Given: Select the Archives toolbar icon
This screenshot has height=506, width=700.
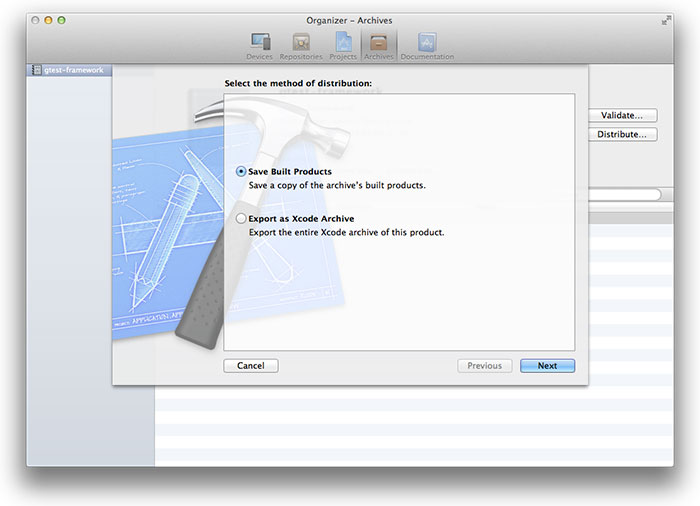Looking at the screenshot, I should click(x=379, y=45).
